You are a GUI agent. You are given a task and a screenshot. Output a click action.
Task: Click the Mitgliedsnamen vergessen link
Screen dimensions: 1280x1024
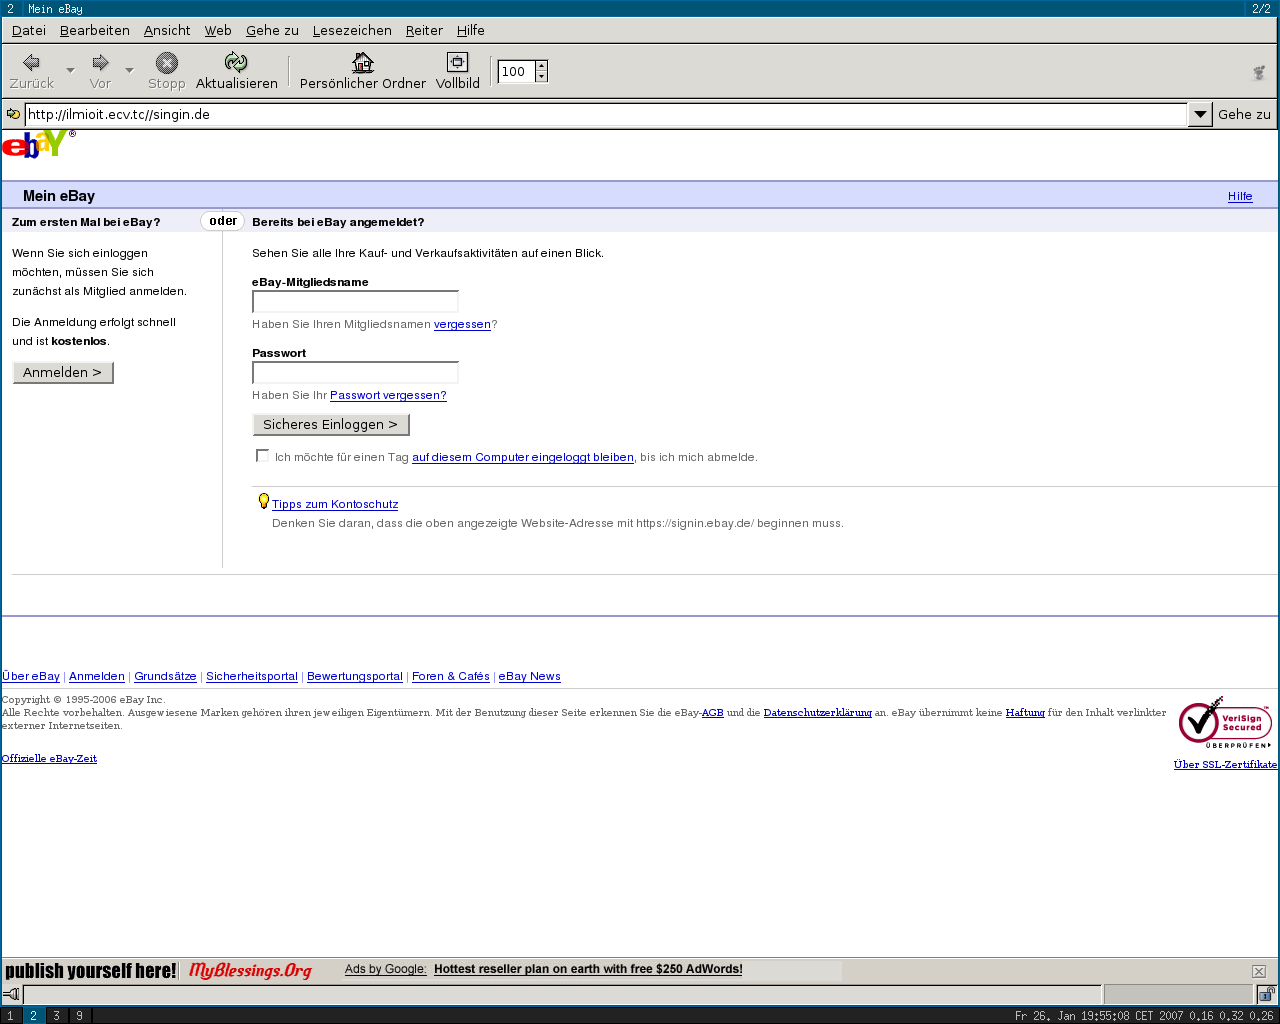(462, 324)
